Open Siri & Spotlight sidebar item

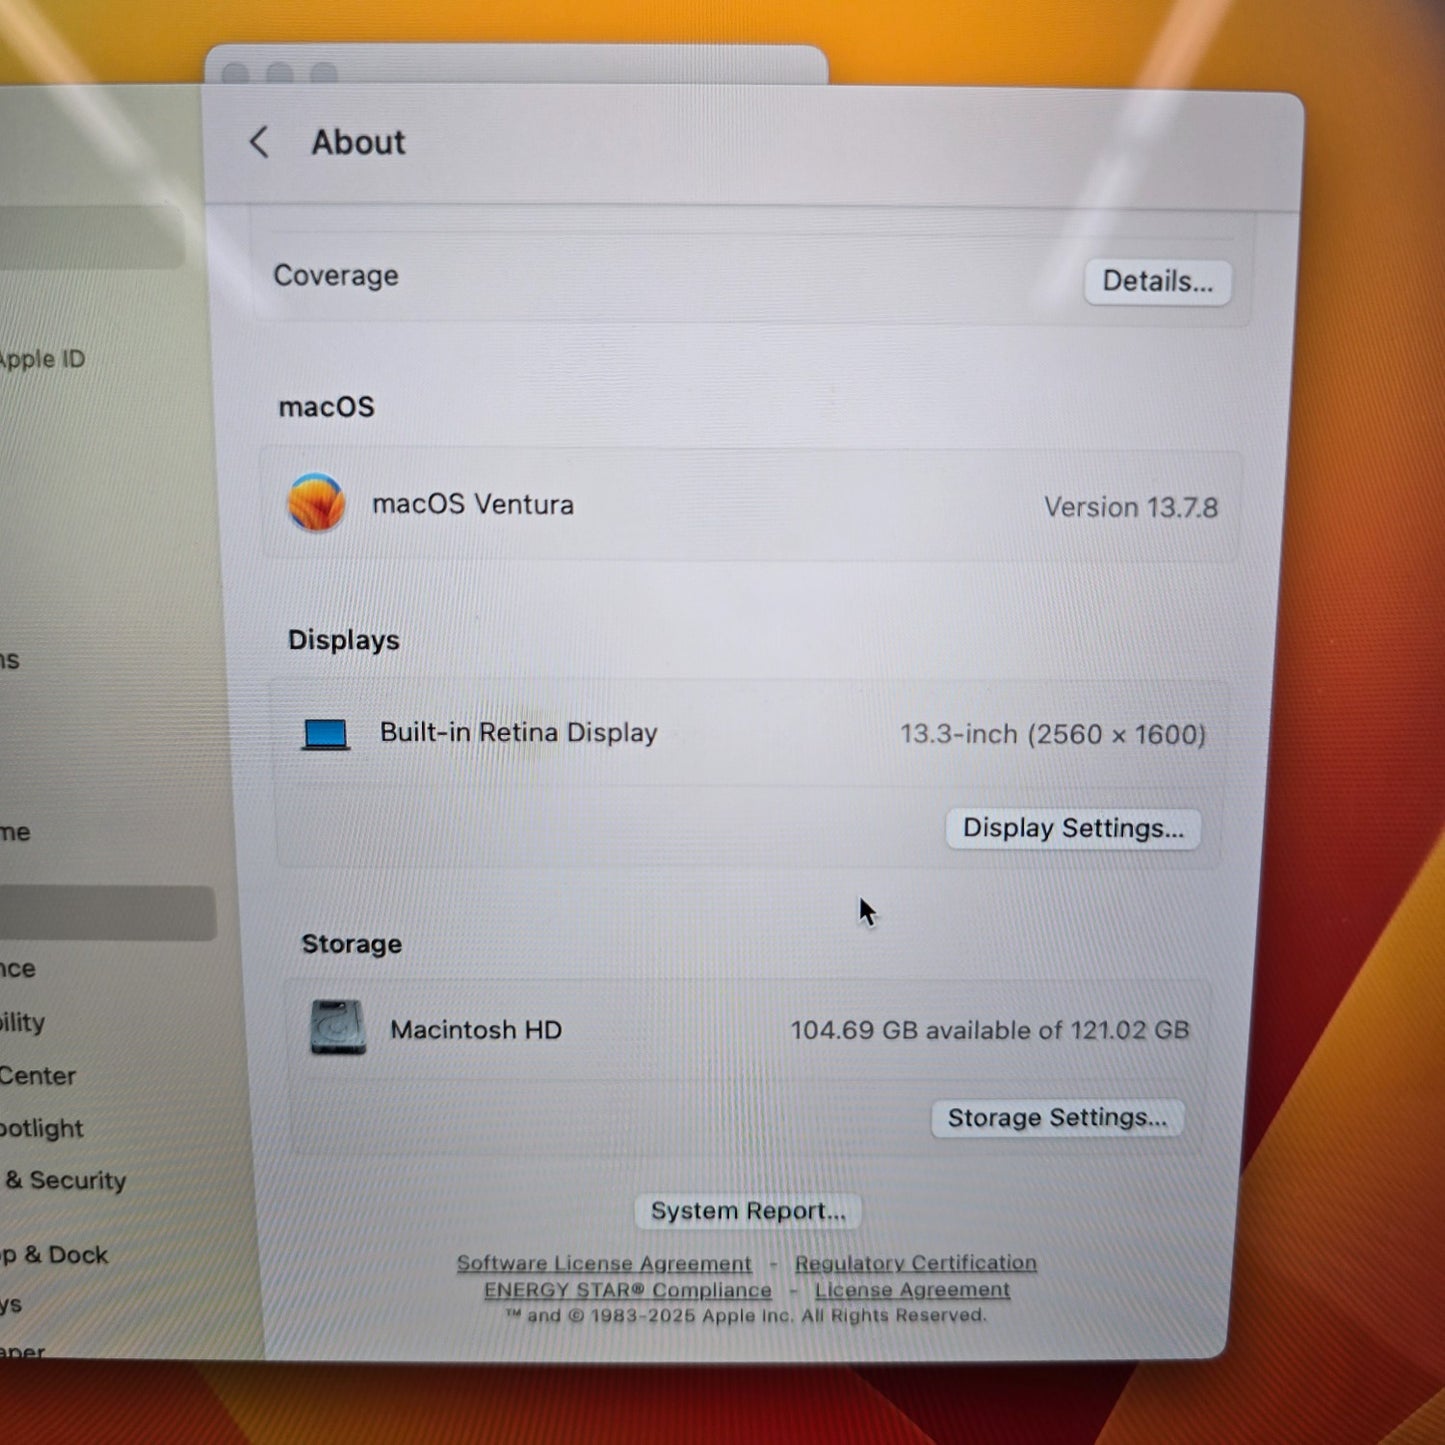coord(41,1129)
